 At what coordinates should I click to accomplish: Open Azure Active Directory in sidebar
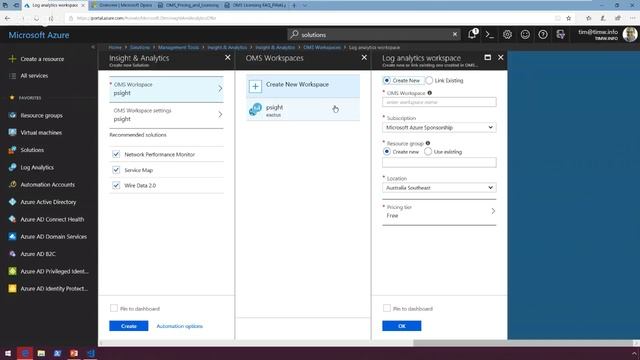48,202
